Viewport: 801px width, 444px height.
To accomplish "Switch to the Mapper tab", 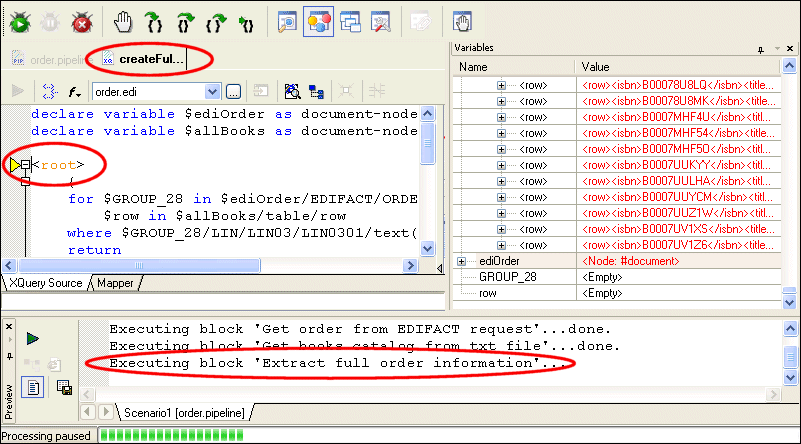I will [x=116, y=283].
